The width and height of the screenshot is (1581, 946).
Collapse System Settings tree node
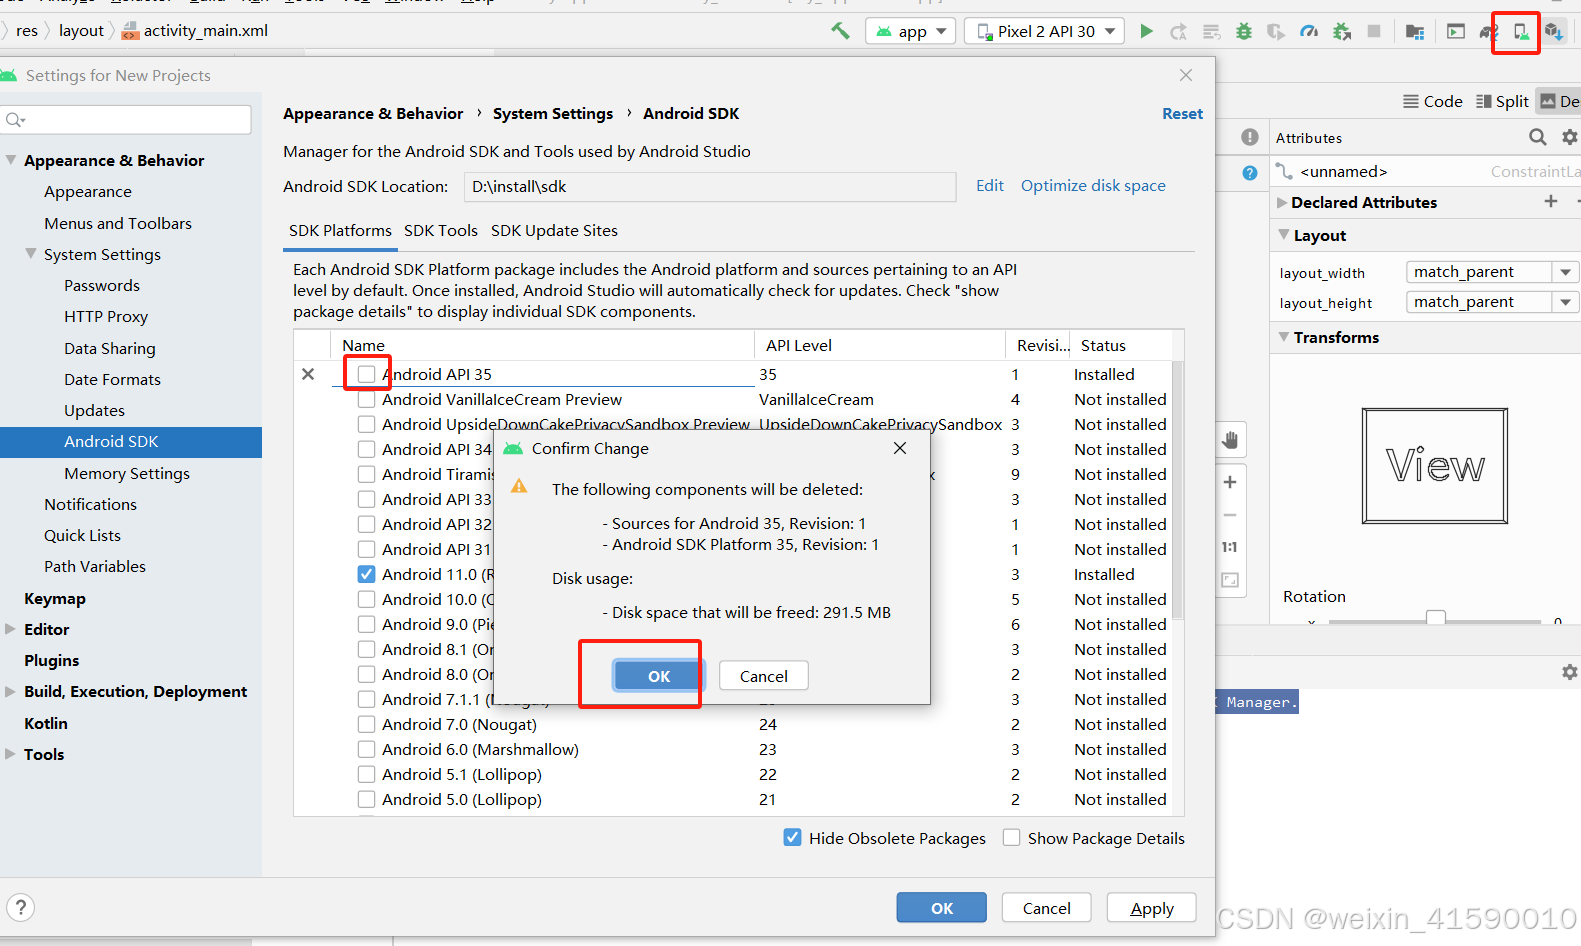click(x=31, y=253)
